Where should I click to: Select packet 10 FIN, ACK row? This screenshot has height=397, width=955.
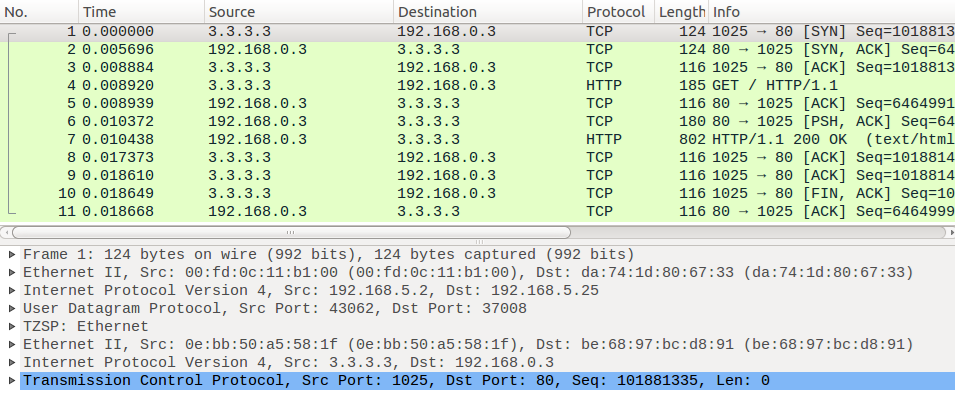pos(478,194)
